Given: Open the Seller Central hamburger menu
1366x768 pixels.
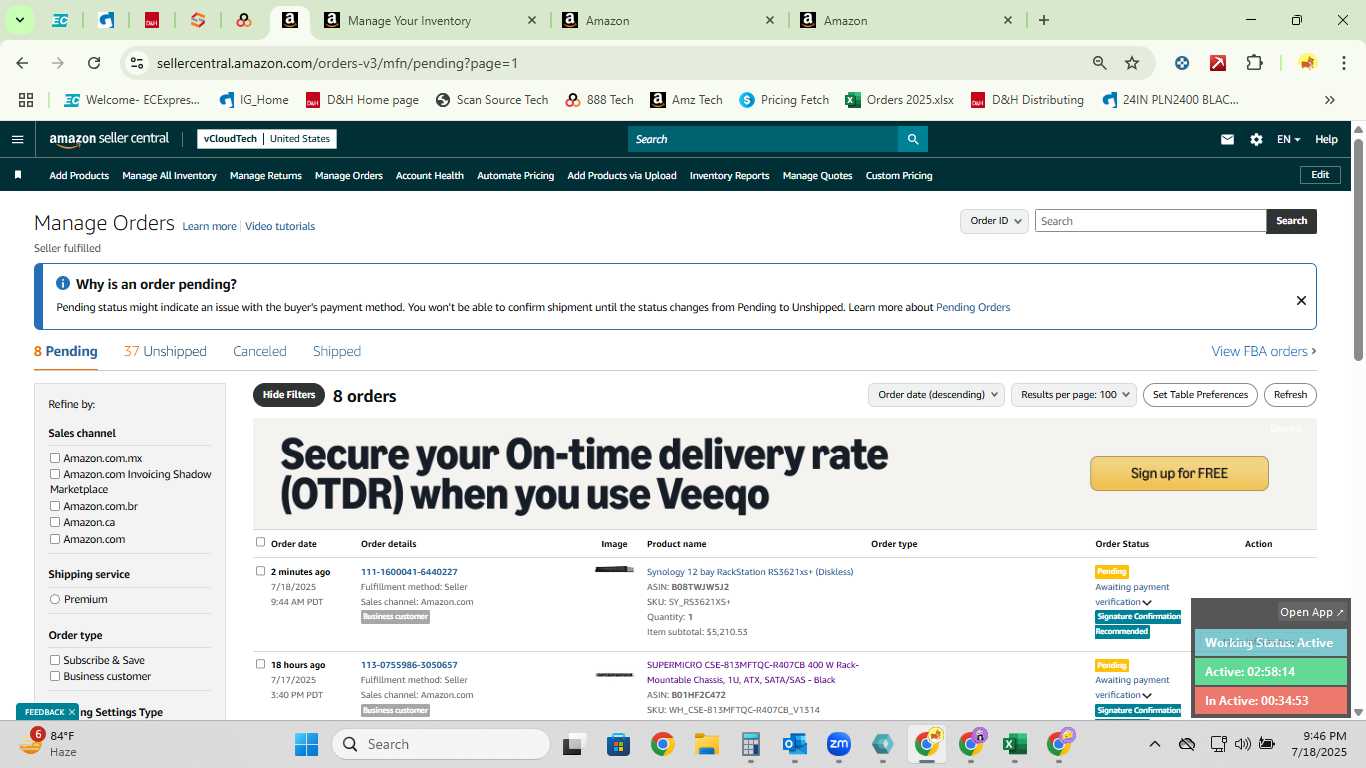Looking at the screenshot, I should click(17, 139).
